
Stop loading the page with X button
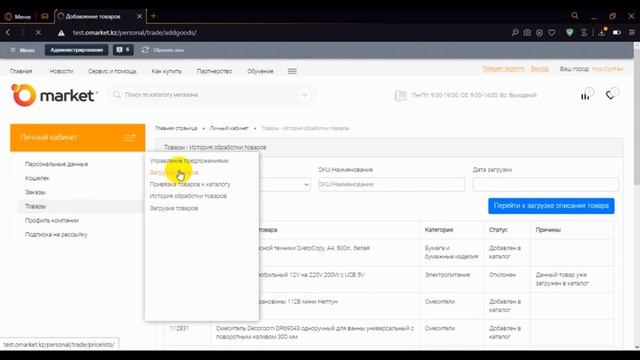click(x=38, y=32)
